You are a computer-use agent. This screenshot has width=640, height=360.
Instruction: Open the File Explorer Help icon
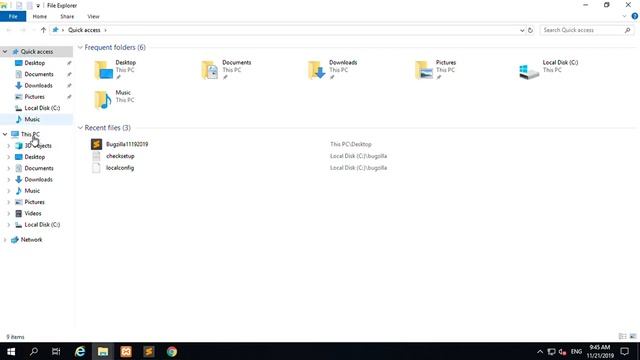[635, 16]
